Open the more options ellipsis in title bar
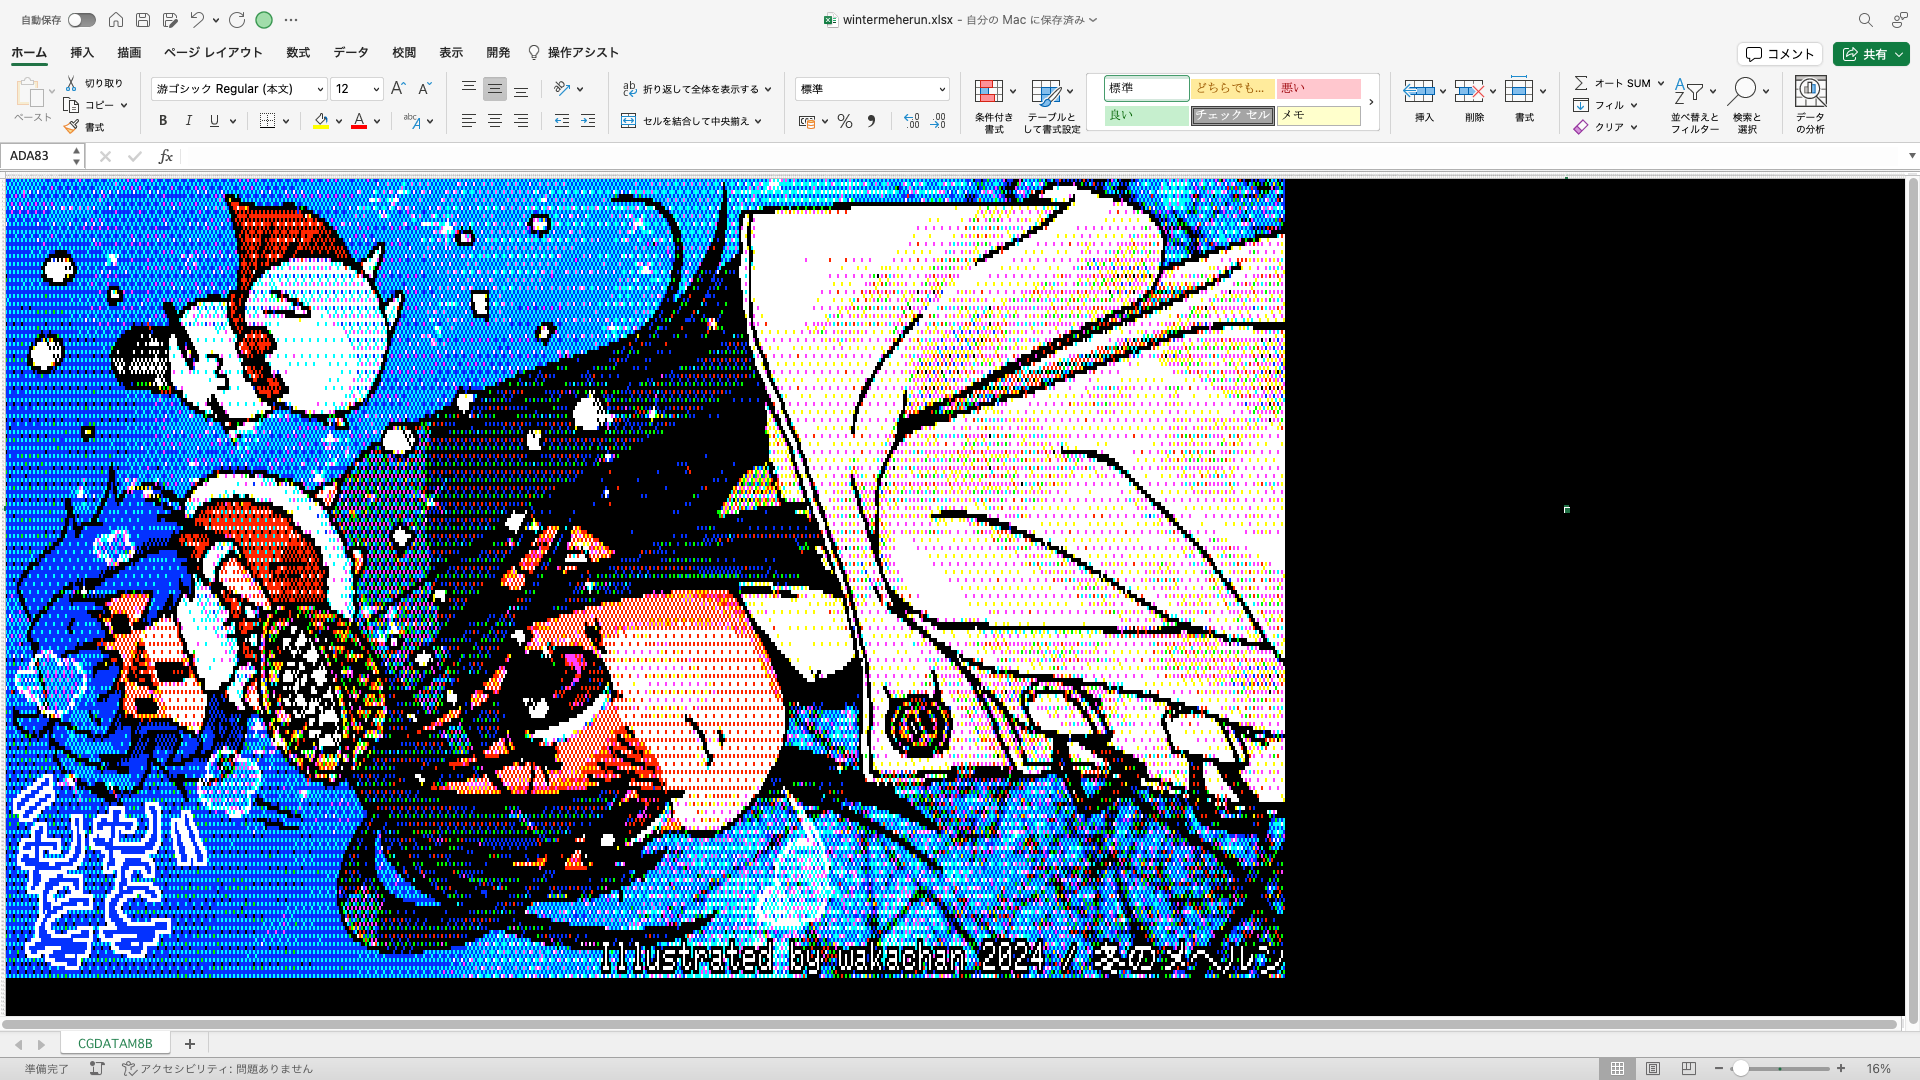The image size is (1920, 1080). [291, 20]
